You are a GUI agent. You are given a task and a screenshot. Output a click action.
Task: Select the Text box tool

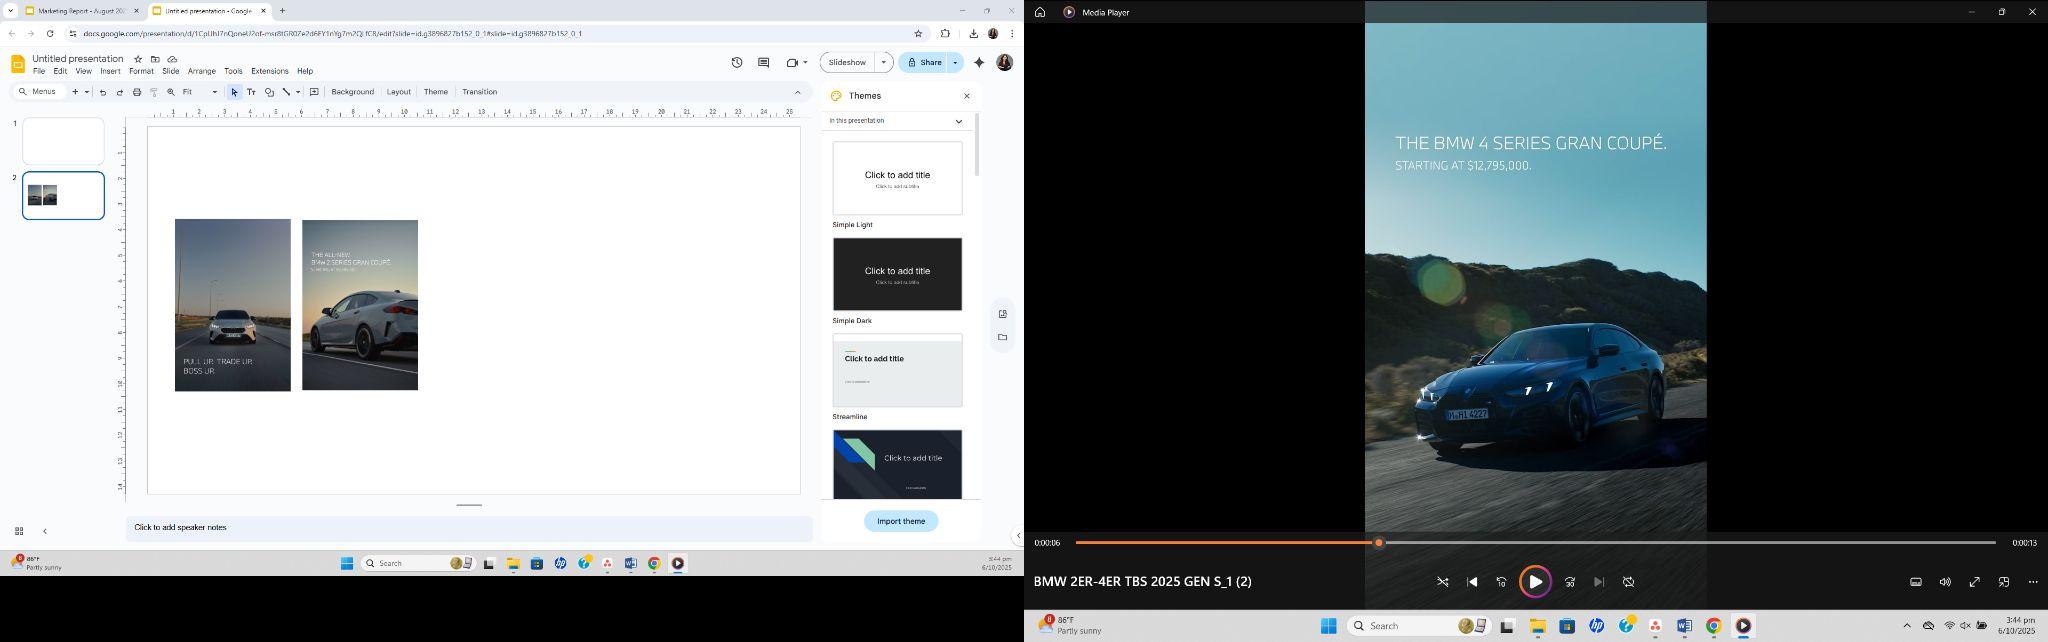tap(252, 92)
